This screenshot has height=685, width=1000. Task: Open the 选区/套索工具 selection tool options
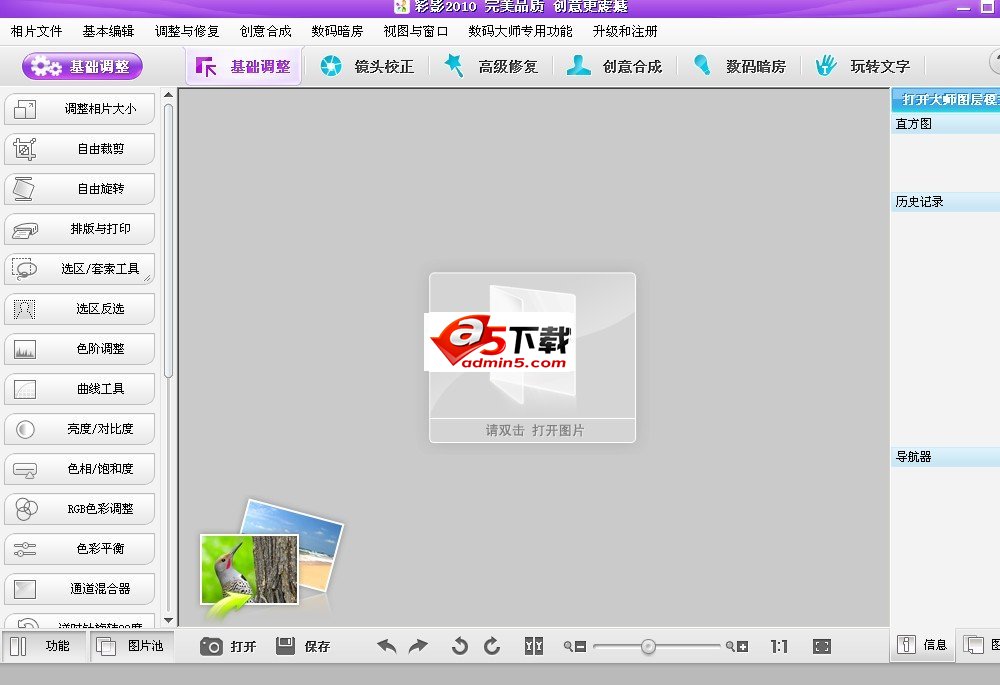(x=80, y=269)
